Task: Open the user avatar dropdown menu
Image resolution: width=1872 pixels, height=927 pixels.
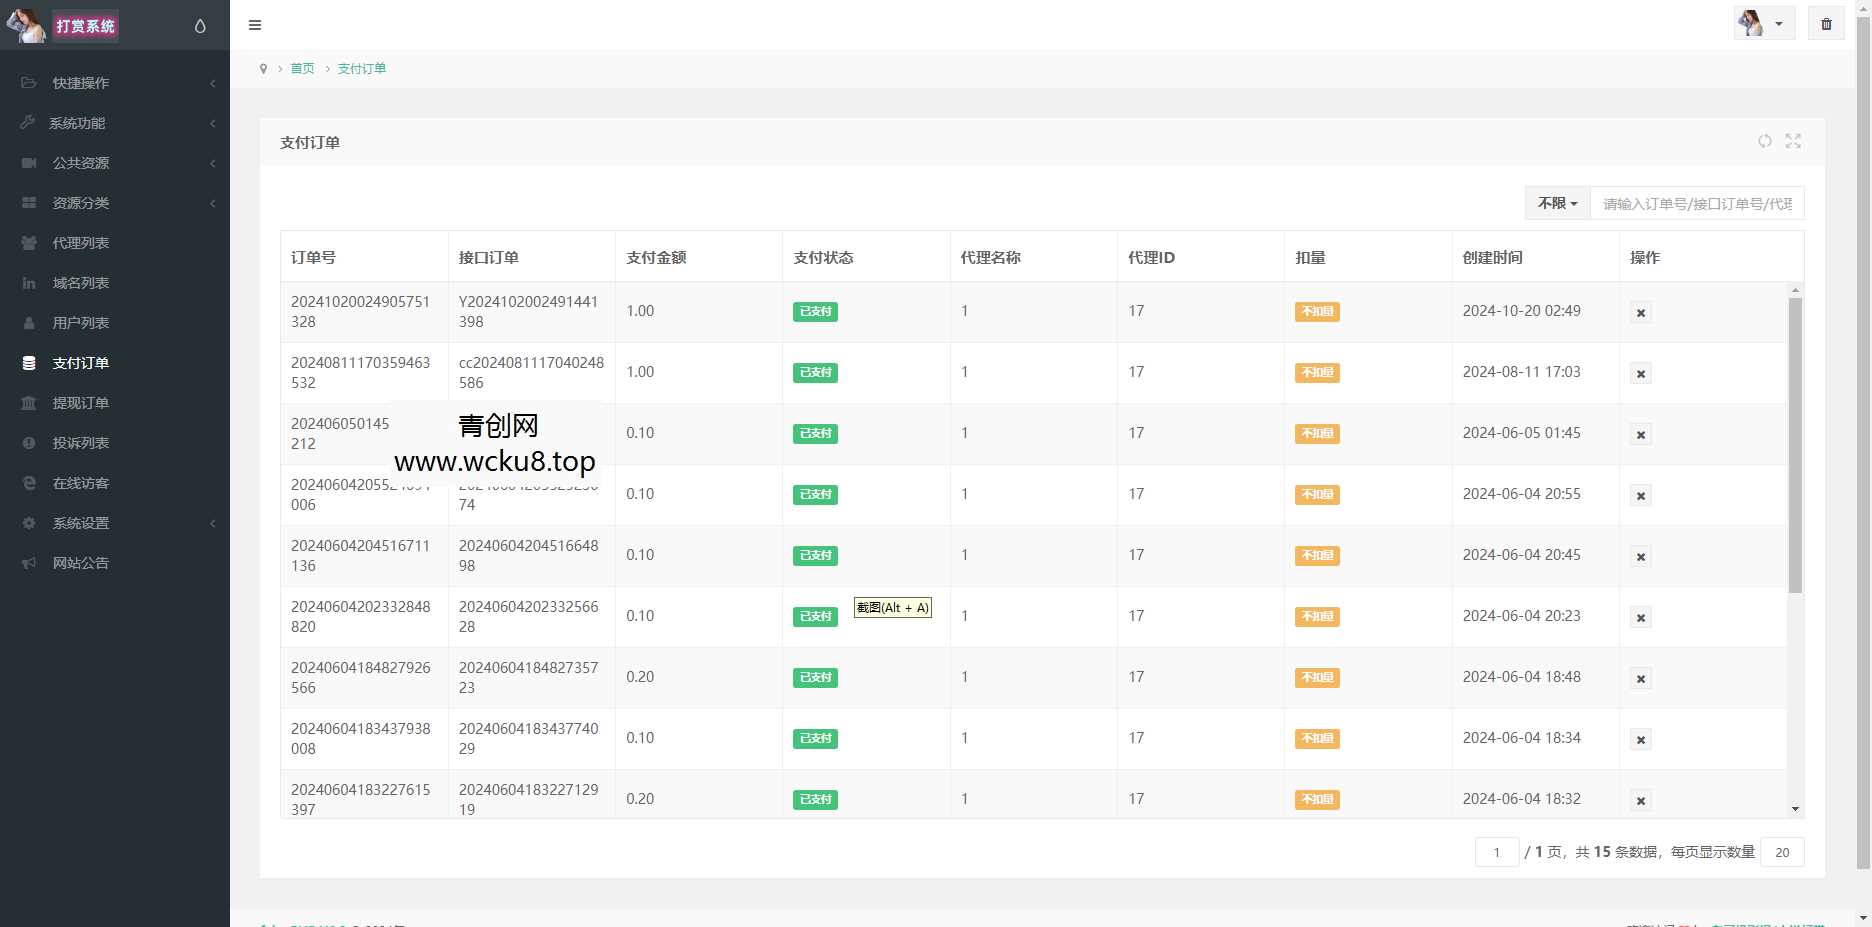Action: pyautogui.click(x=1763, y=24)
